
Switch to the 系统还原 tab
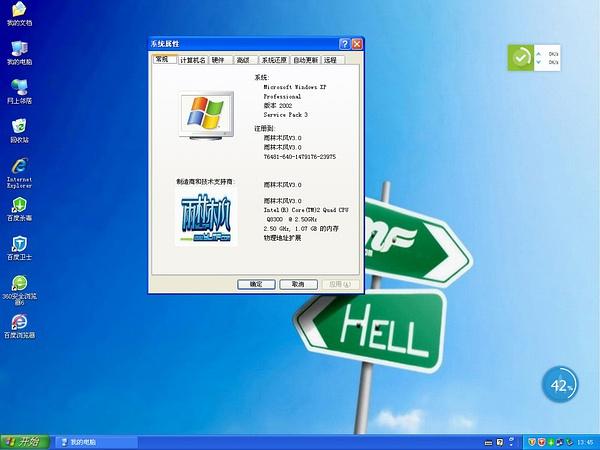274,60
